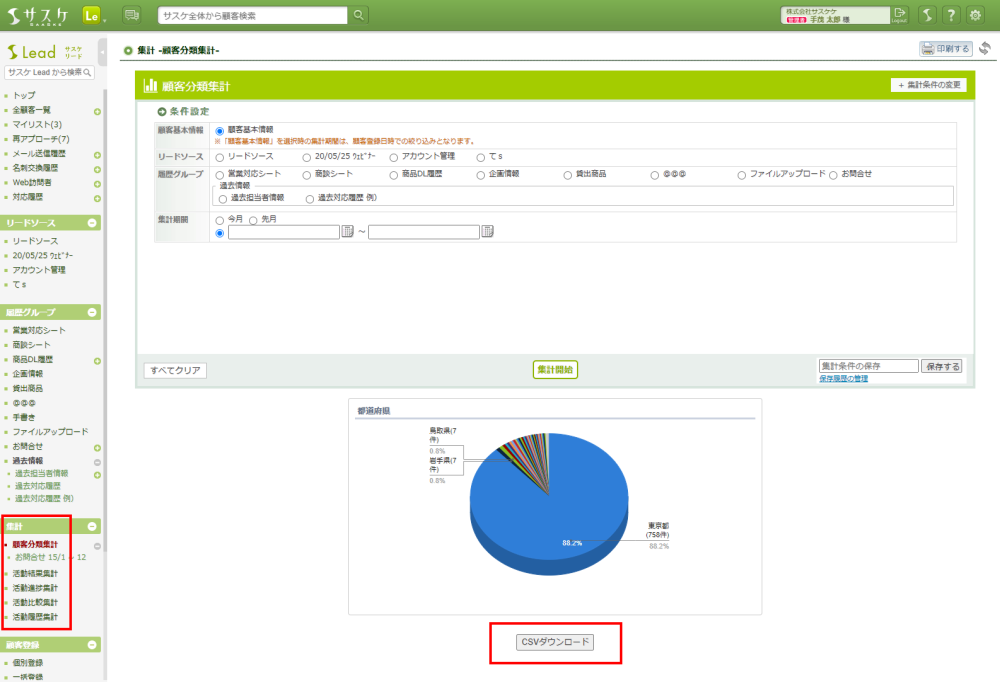
Task: Click the magnifier search icon in top bar
Action: pos(359,15)
